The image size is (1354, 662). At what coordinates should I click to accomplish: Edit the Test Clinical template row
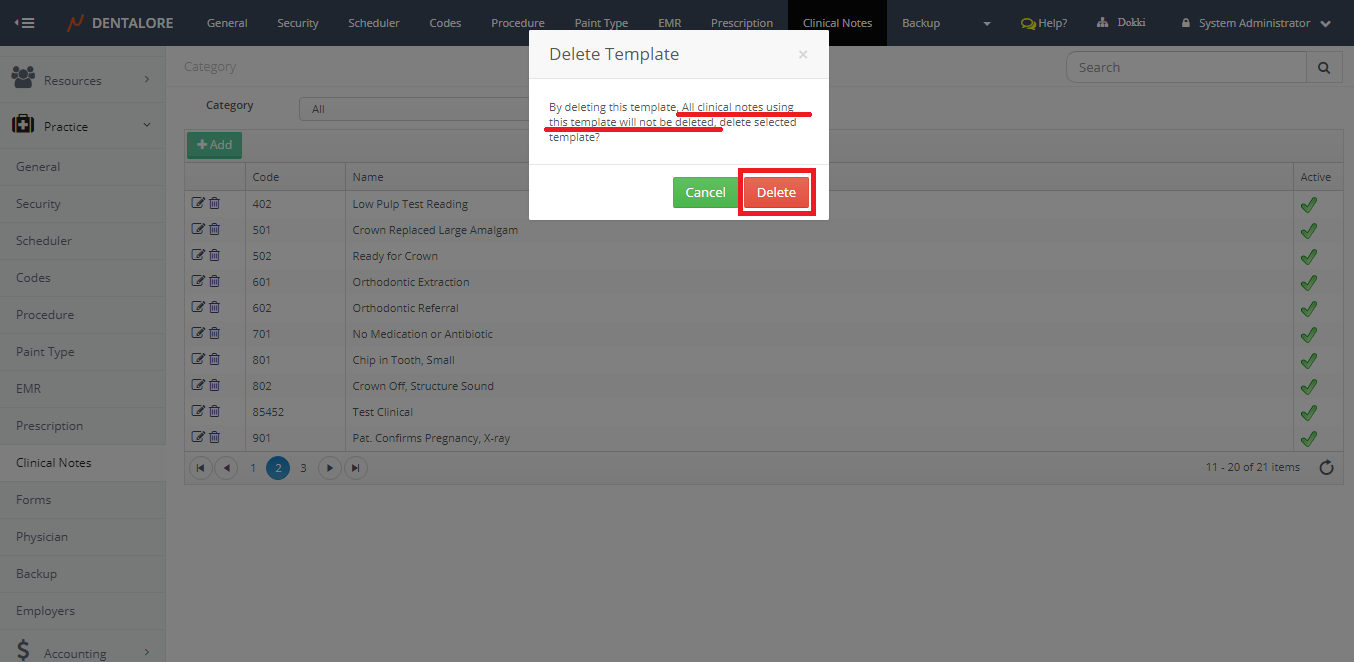point(198,411)
